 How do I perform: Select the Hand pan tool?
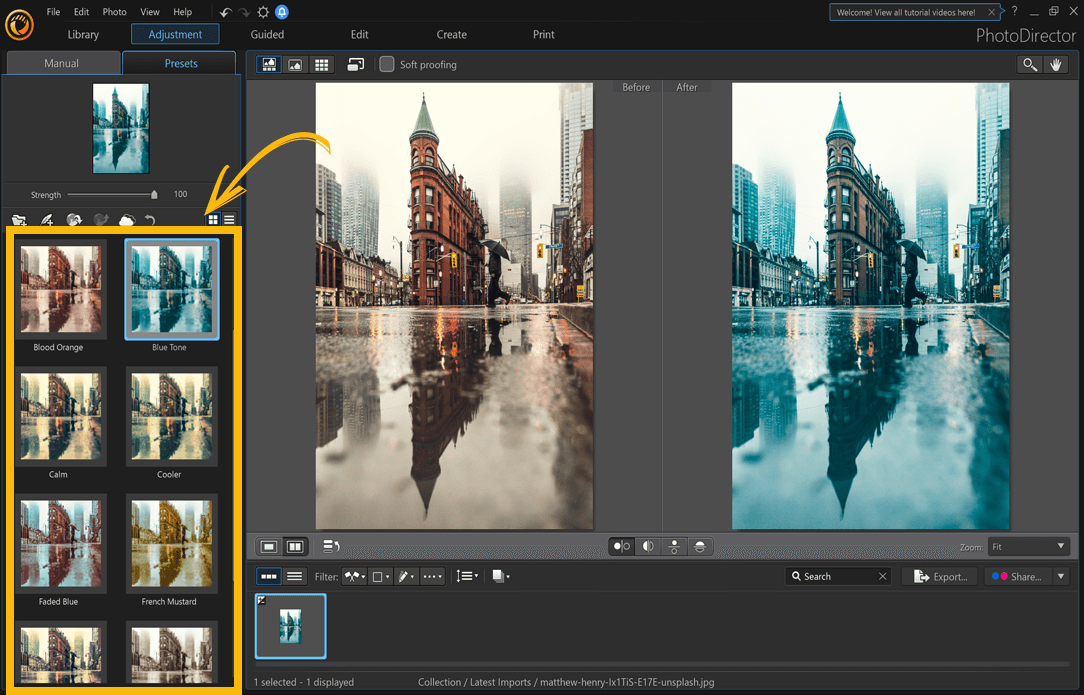(1056, 64)
